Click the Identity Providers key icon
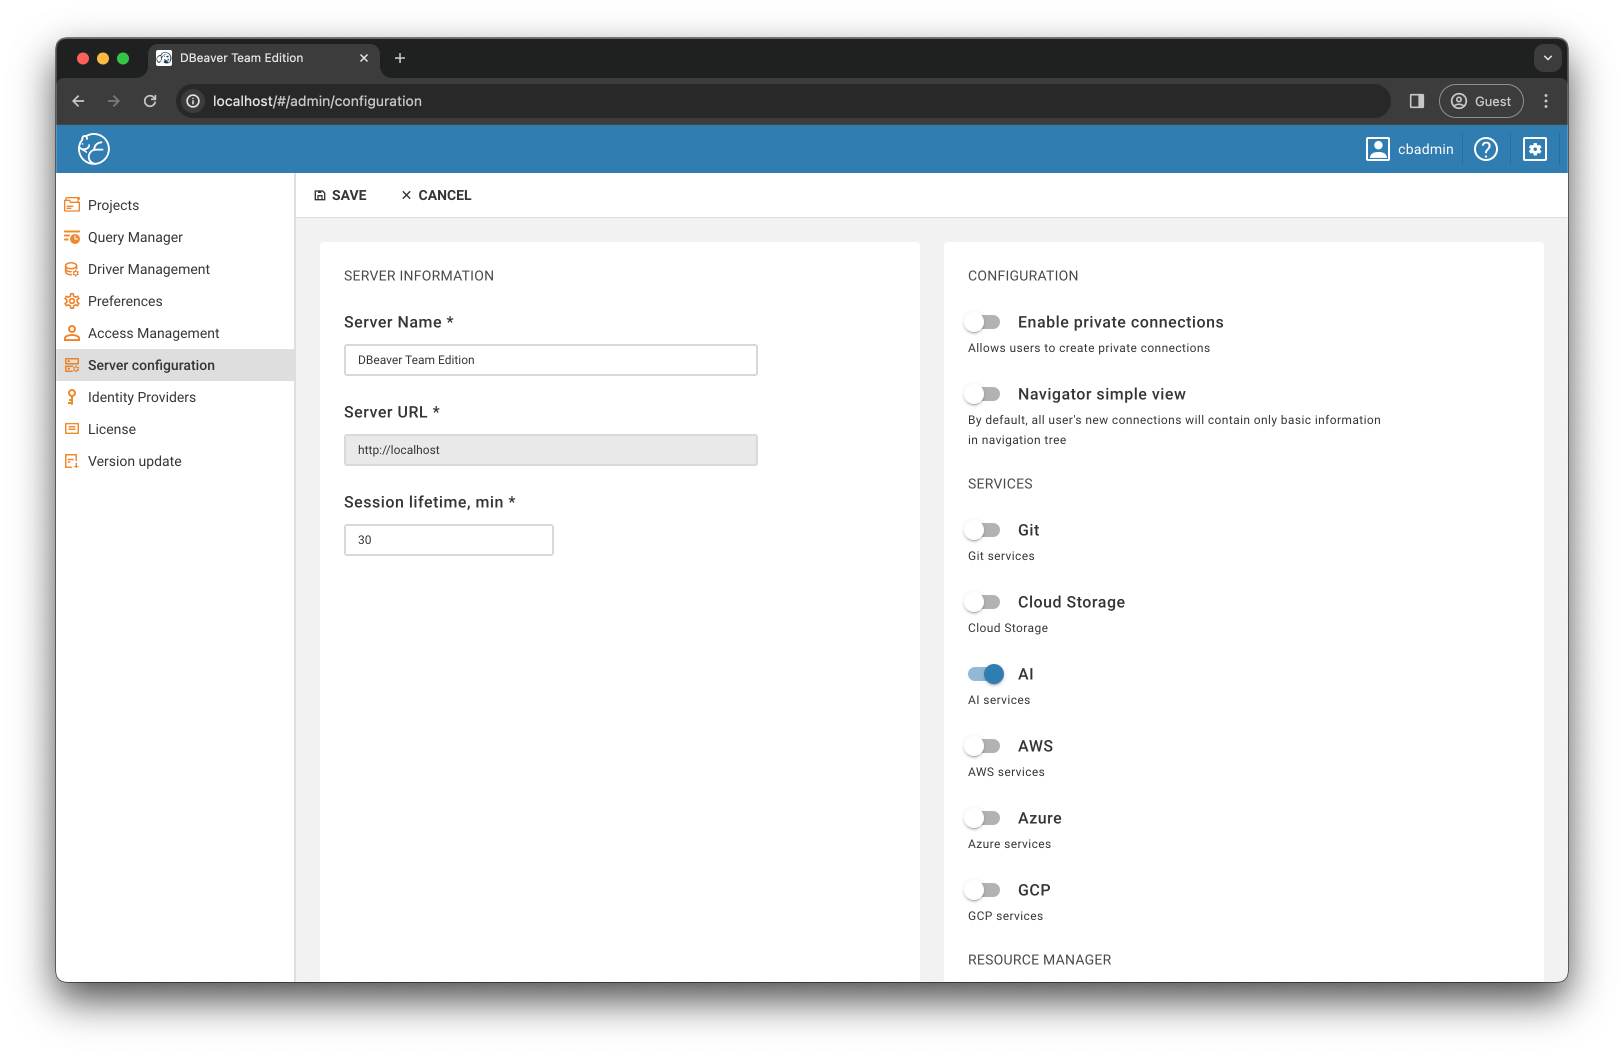The height and width of the screenshot is (1056, 1624). coord(72,397)
